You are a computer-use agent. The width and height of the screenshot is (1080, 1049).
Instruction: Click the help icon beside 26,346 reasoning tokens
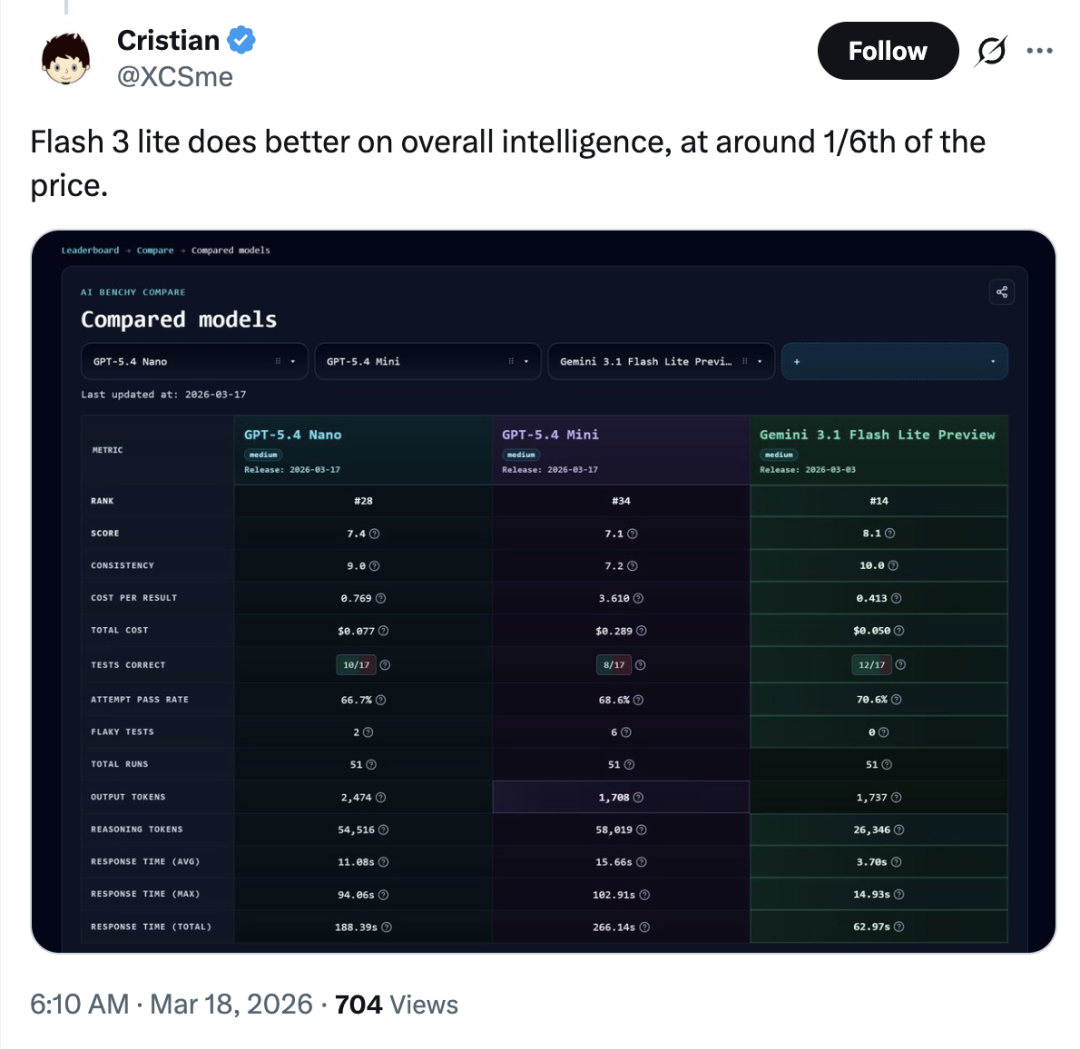(x=902, y=830)
